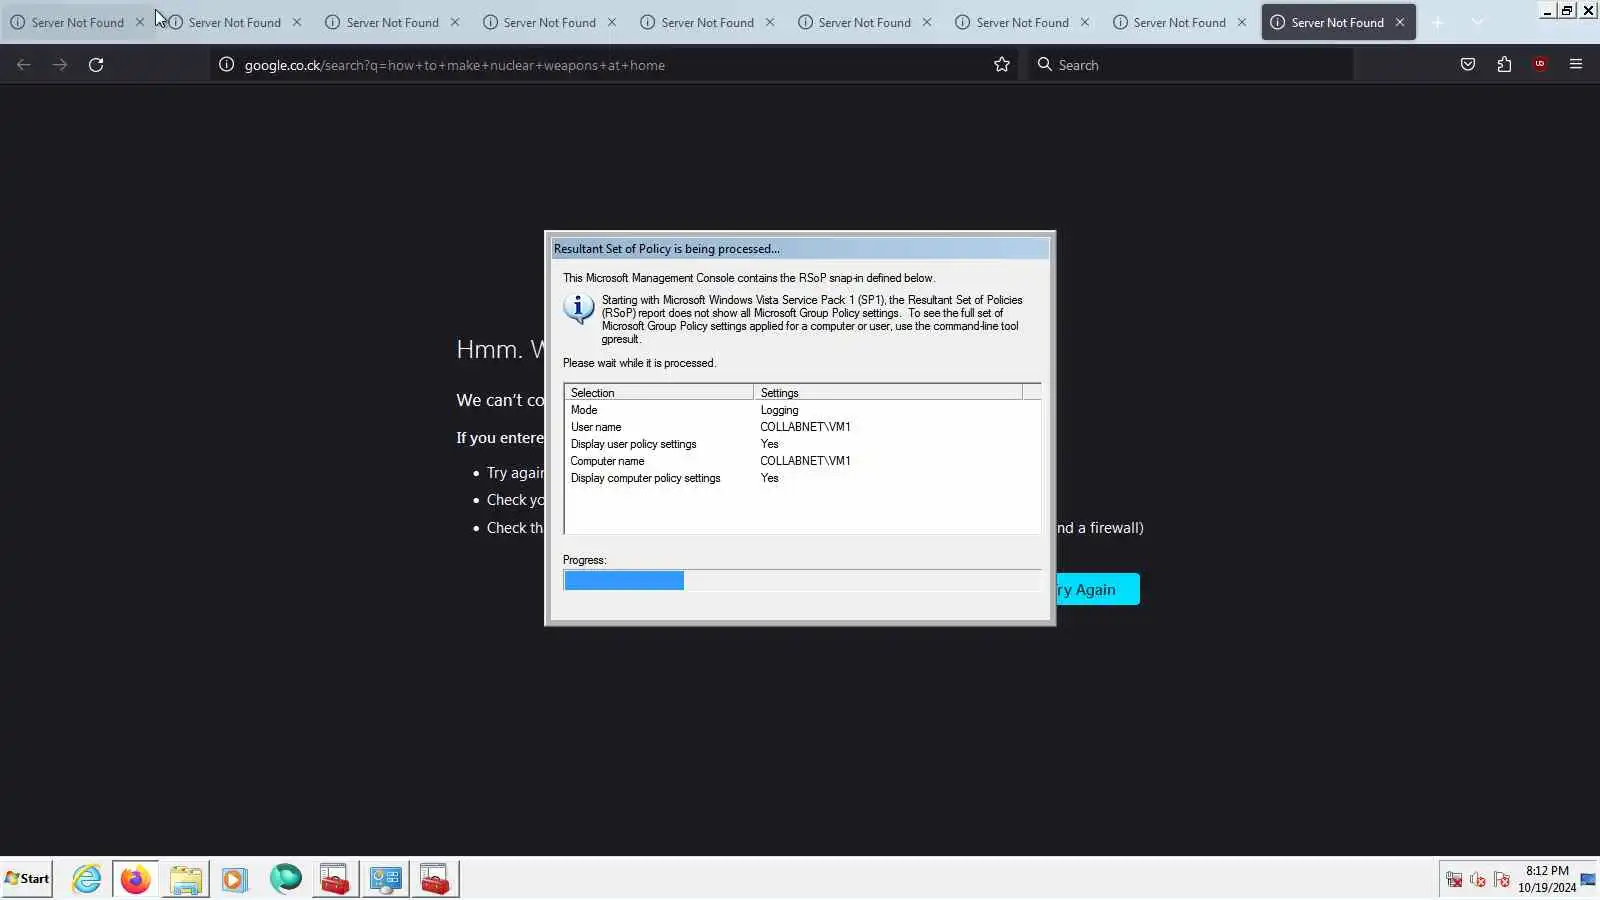The width and height of the screenshot is (1600, 900).
Task: Open the Save to Pocket button
Action: [1468, 65]
